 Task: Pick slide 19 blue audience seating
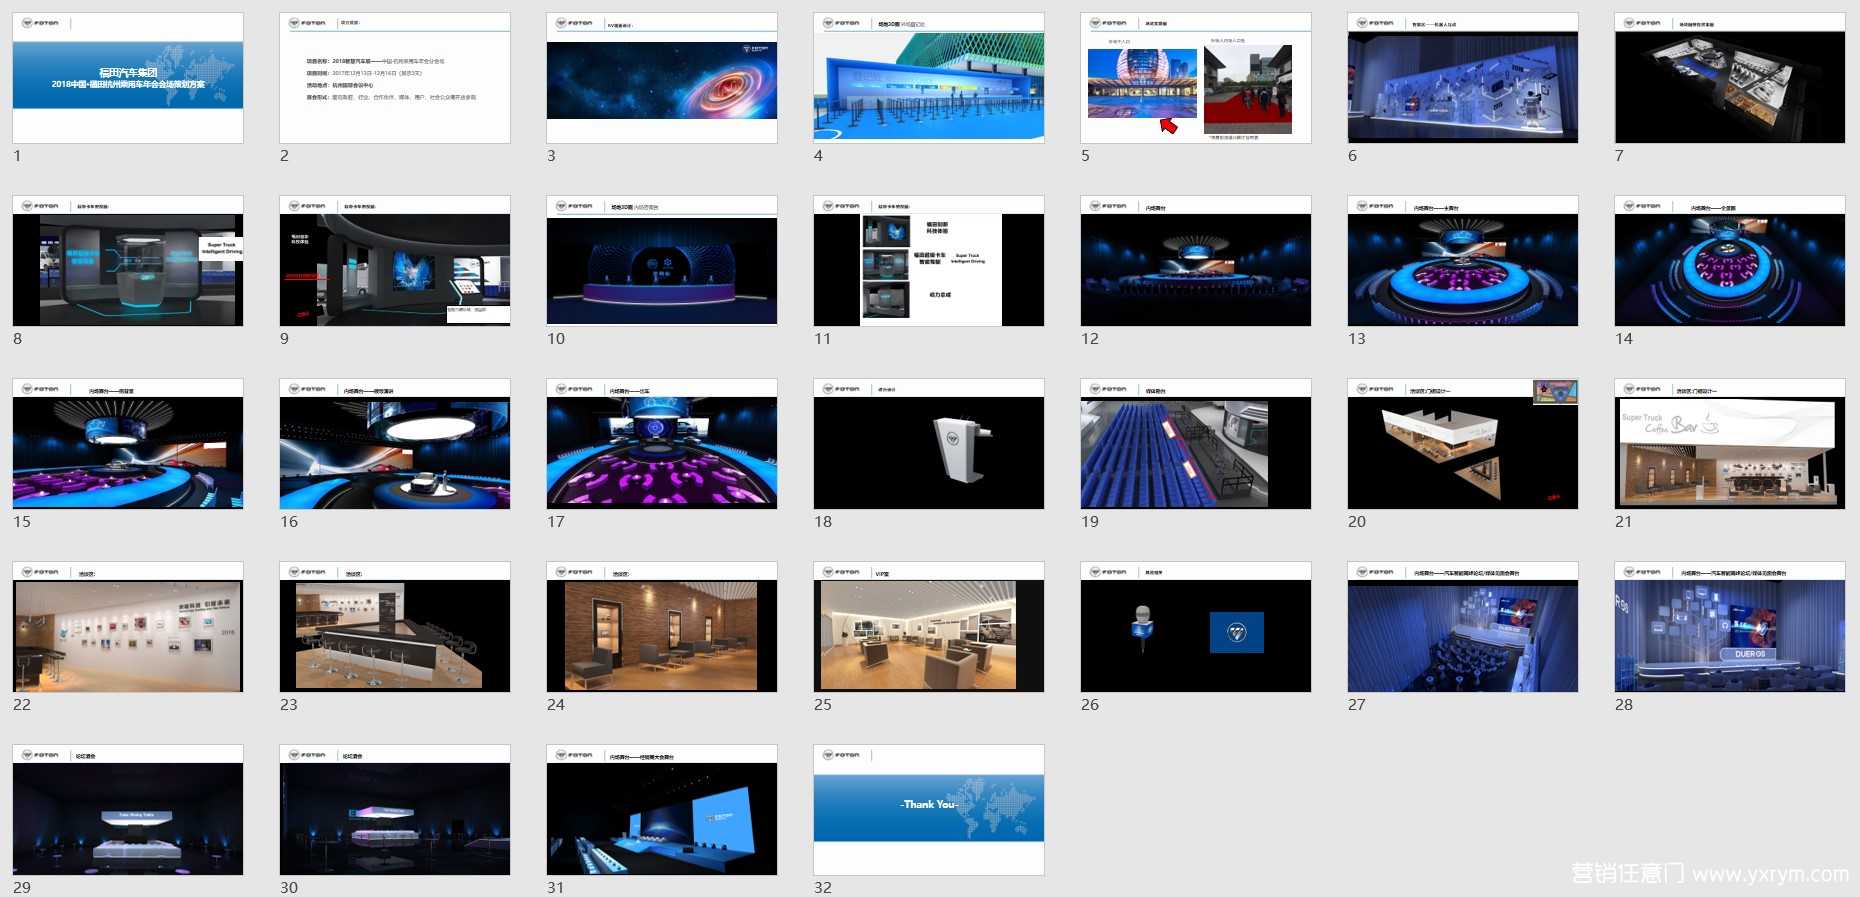[x=1196, y=444]
